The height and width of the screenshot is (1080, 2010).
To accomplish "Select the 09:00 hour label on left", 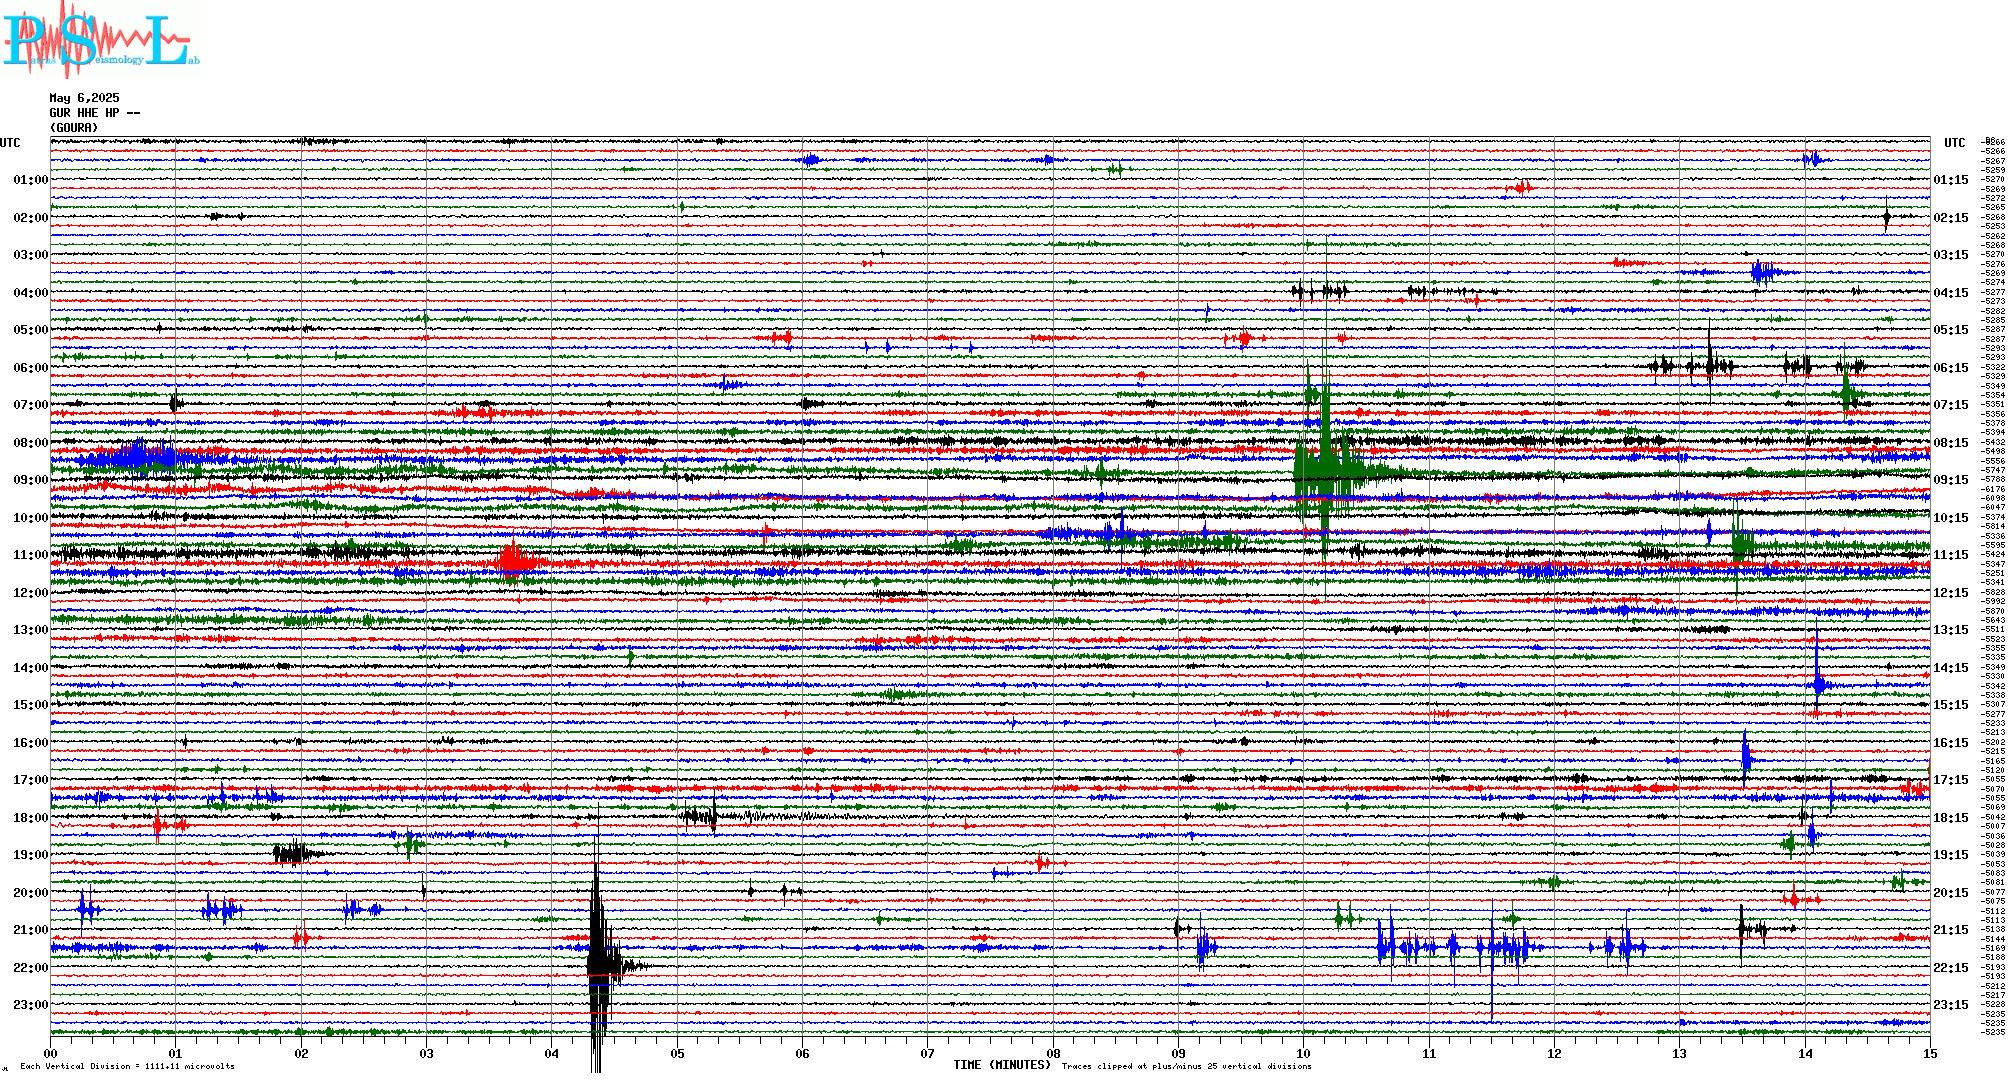I will click(x=30, y=480).
